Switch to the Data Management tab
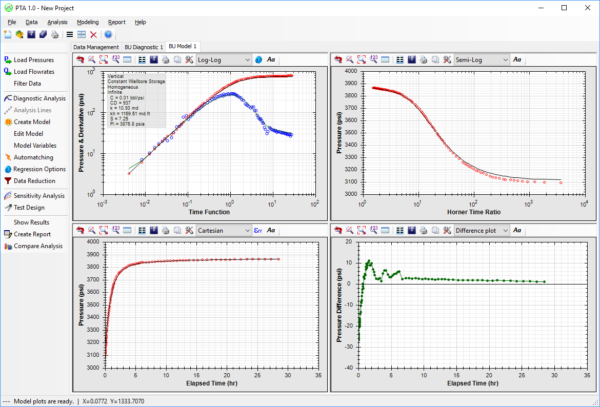The width and height of the screenshot is (600, 407). coord(97,47)
